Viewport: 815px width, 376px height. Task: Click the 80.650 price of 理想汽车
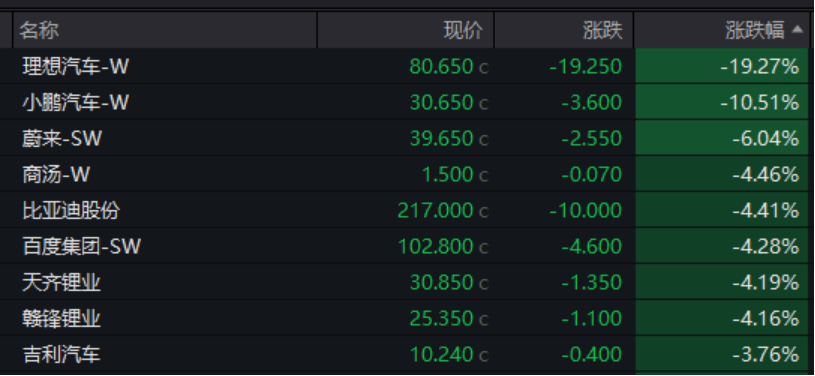(441, 67)
